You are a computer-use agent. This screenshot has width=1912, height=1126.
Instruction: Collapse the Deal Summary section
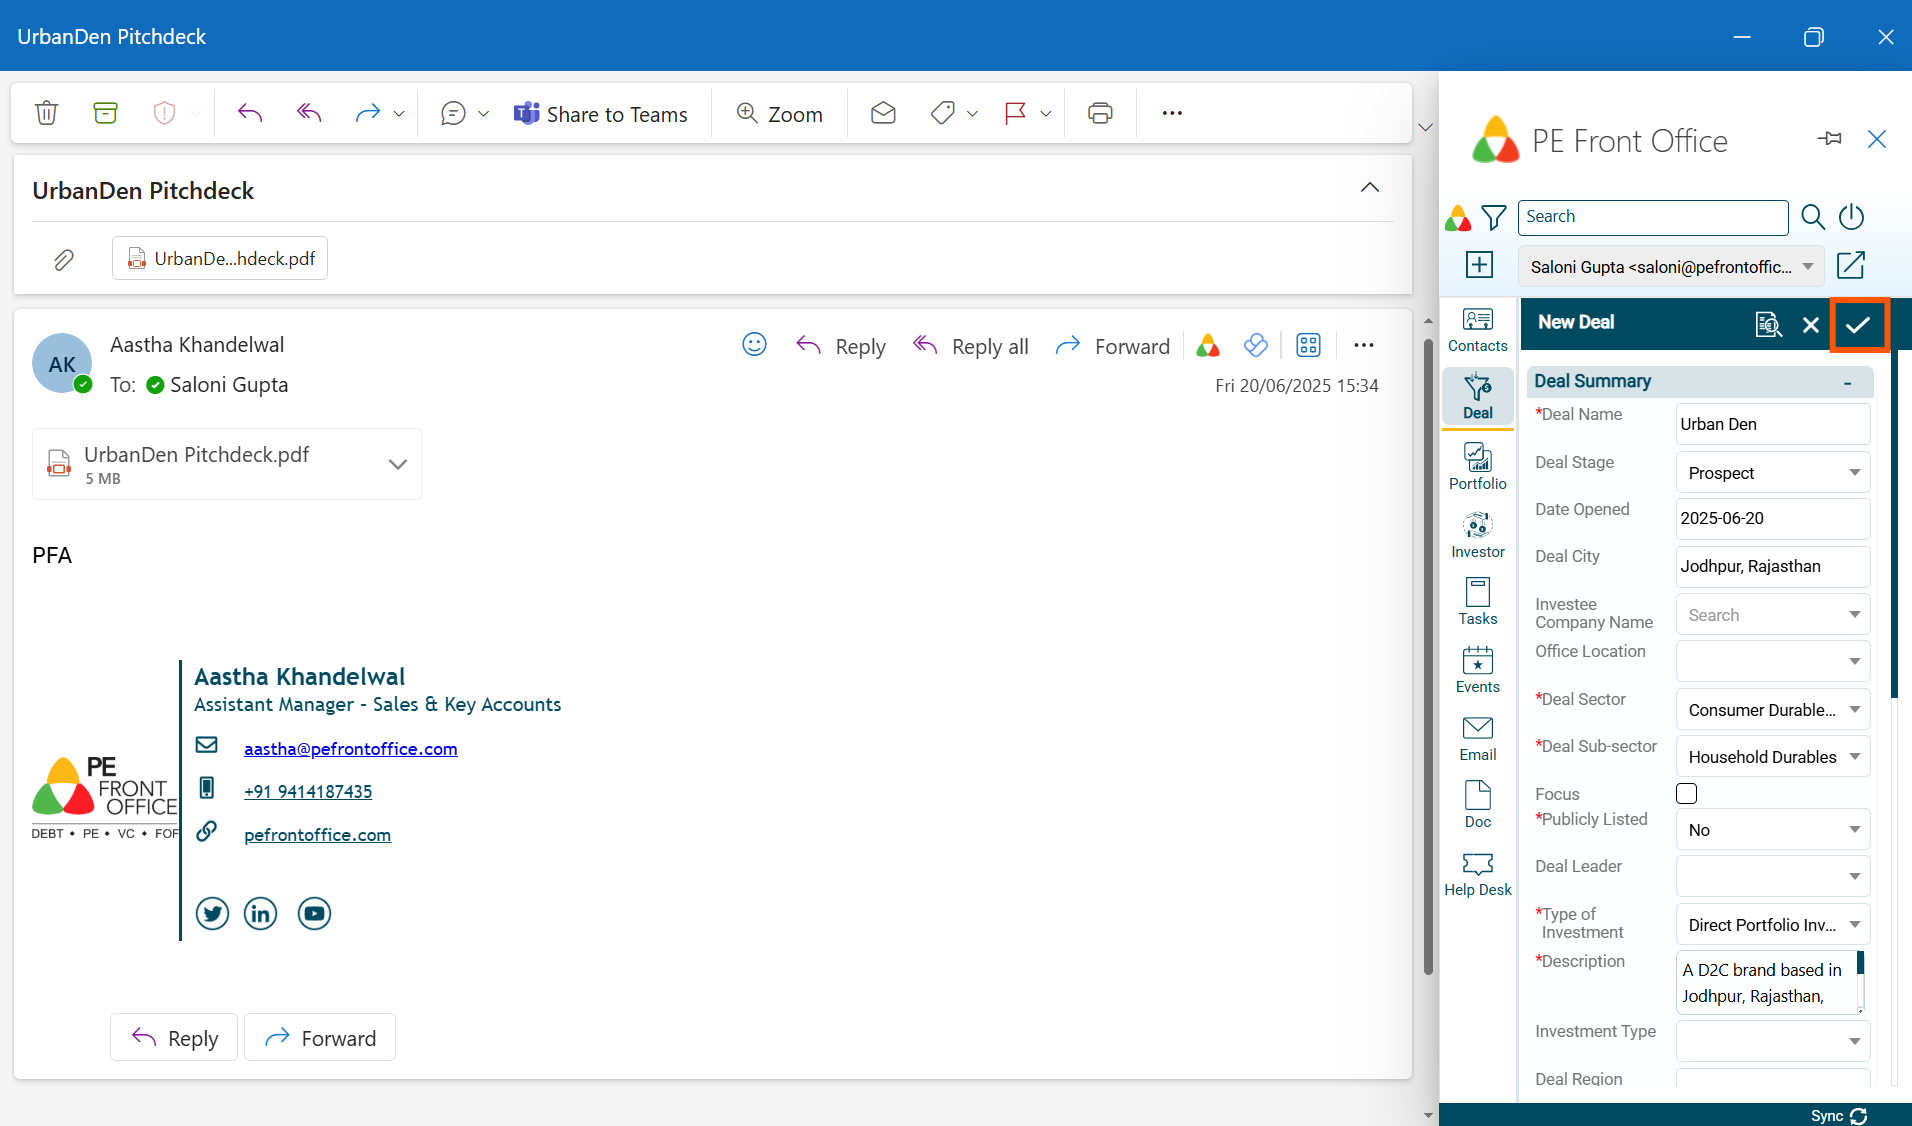1847,382
